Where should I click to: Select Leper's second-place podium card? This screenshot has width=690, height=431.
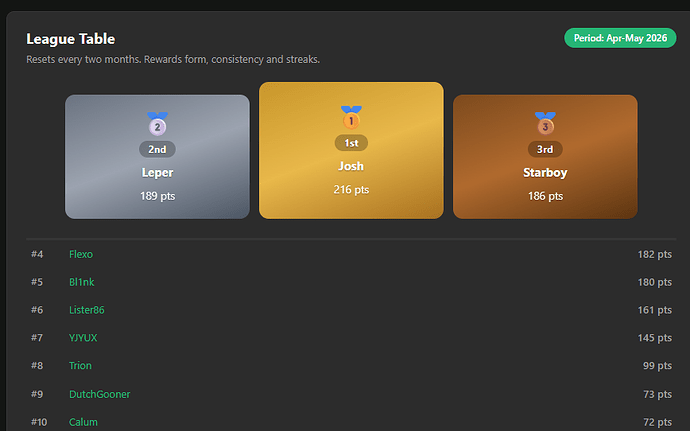157,157
